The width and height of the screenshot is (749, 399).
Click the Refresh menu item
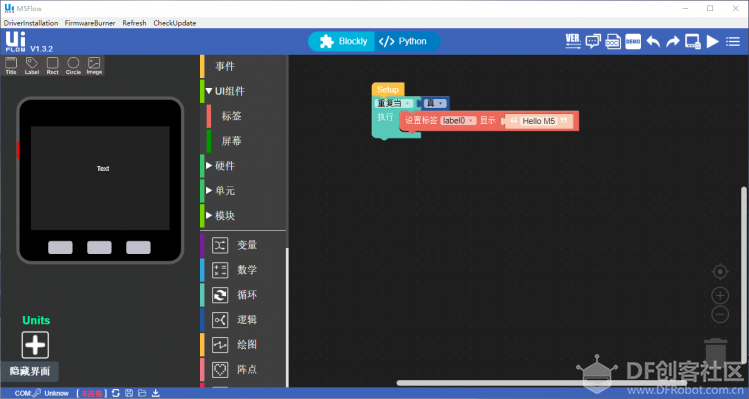tap(134, 23)
